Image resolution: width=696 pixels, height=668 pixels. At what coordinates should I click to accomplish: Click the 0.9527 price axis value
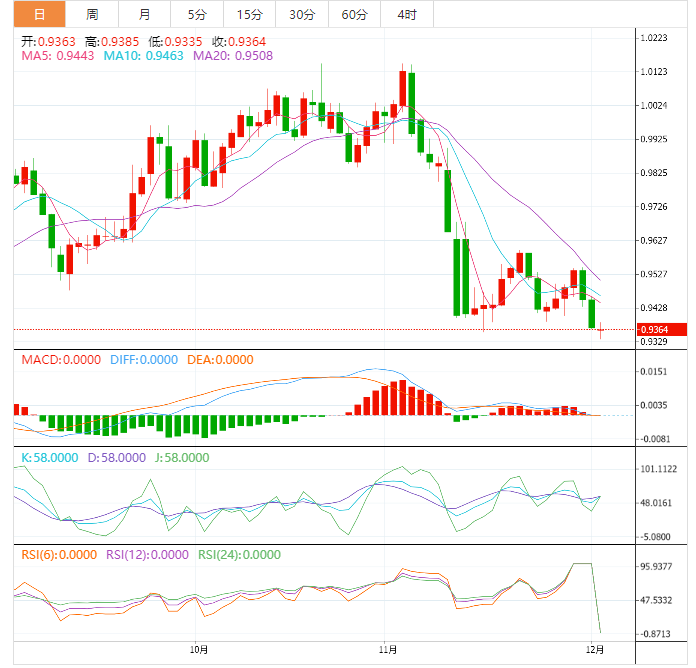tap(654, 274)
